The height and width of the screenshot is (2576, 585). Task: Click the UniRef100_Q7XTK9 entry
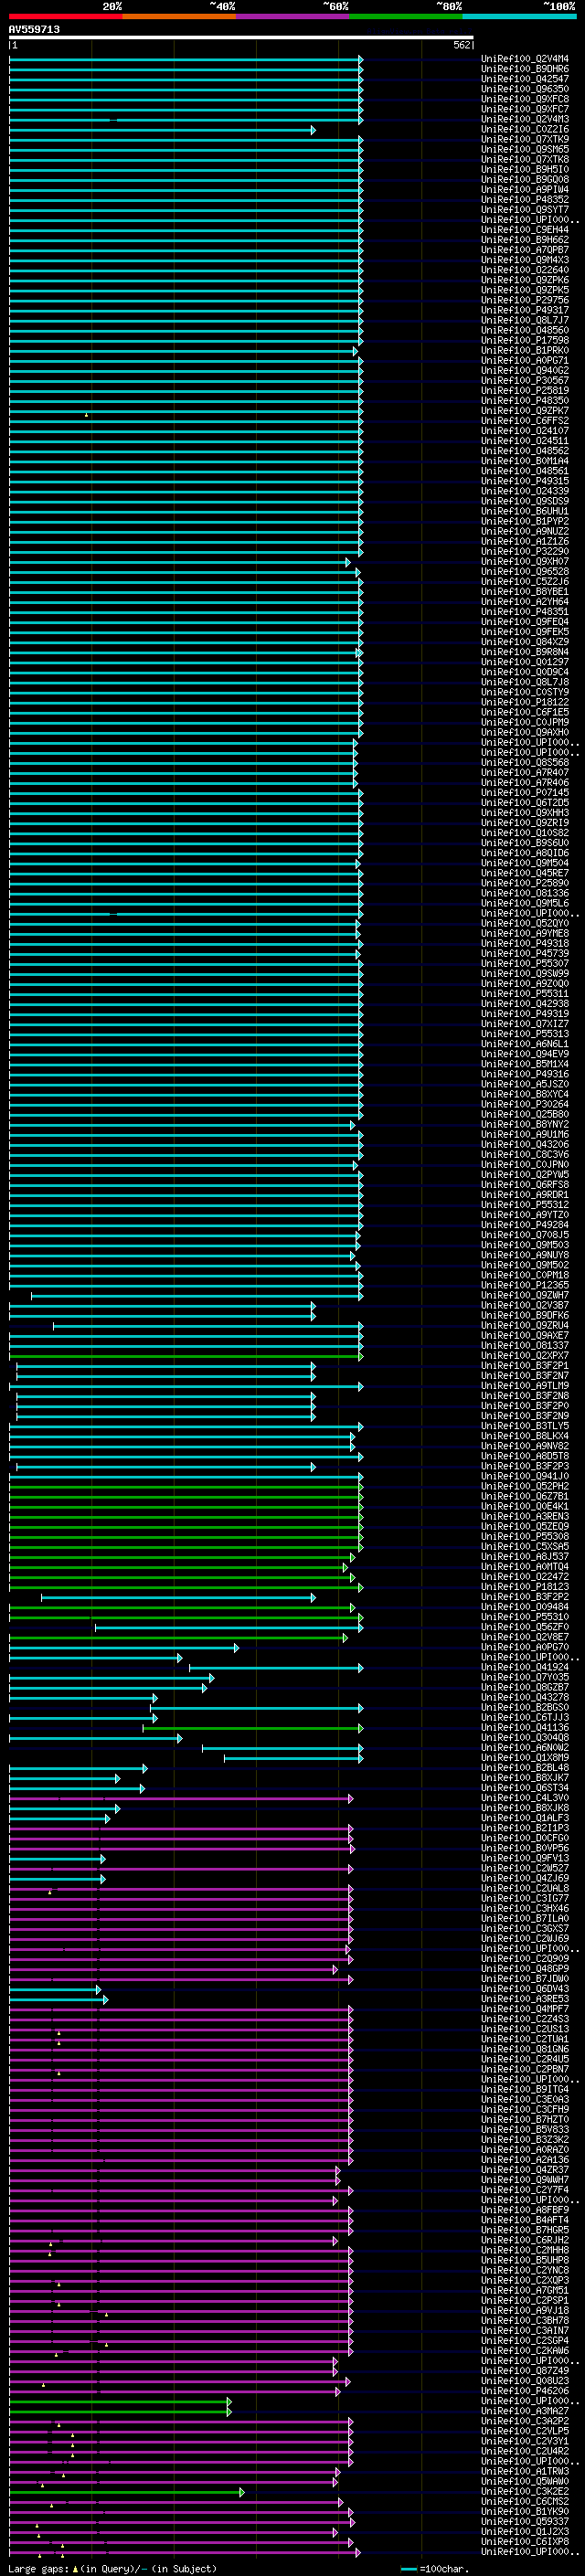[x=525, y=139]
